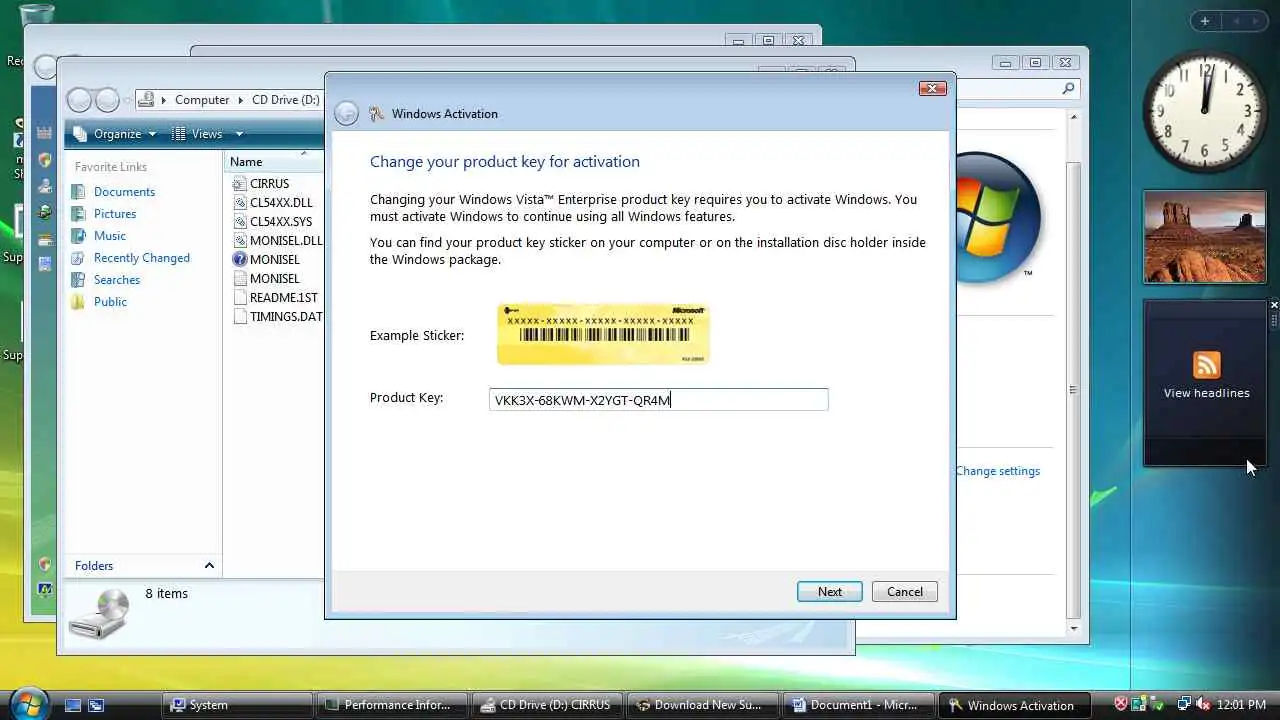Click the Show Desktop quick launch icon
The width and height of the screenshot is (1280, 720).
(x=73, y=705)
